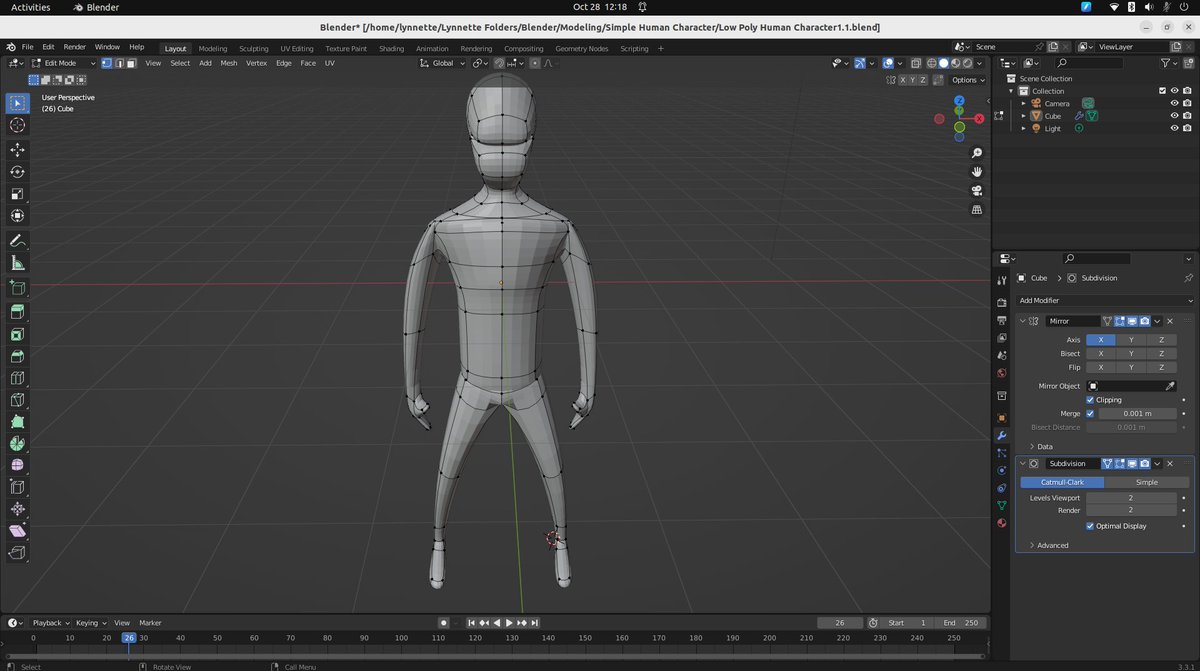Click the Add Modifier button

click(1104, 300)
